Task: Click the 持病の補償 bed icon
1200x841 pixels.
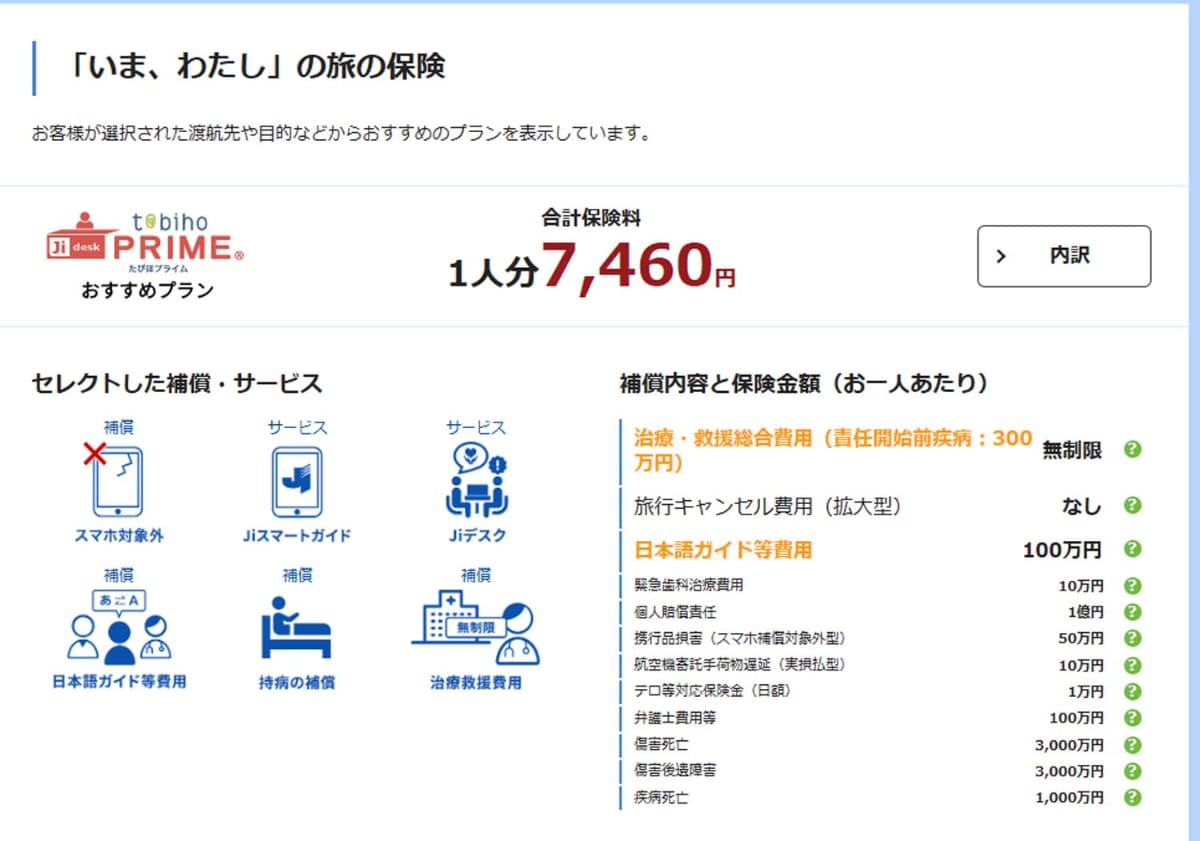Action: click(296, 629)
